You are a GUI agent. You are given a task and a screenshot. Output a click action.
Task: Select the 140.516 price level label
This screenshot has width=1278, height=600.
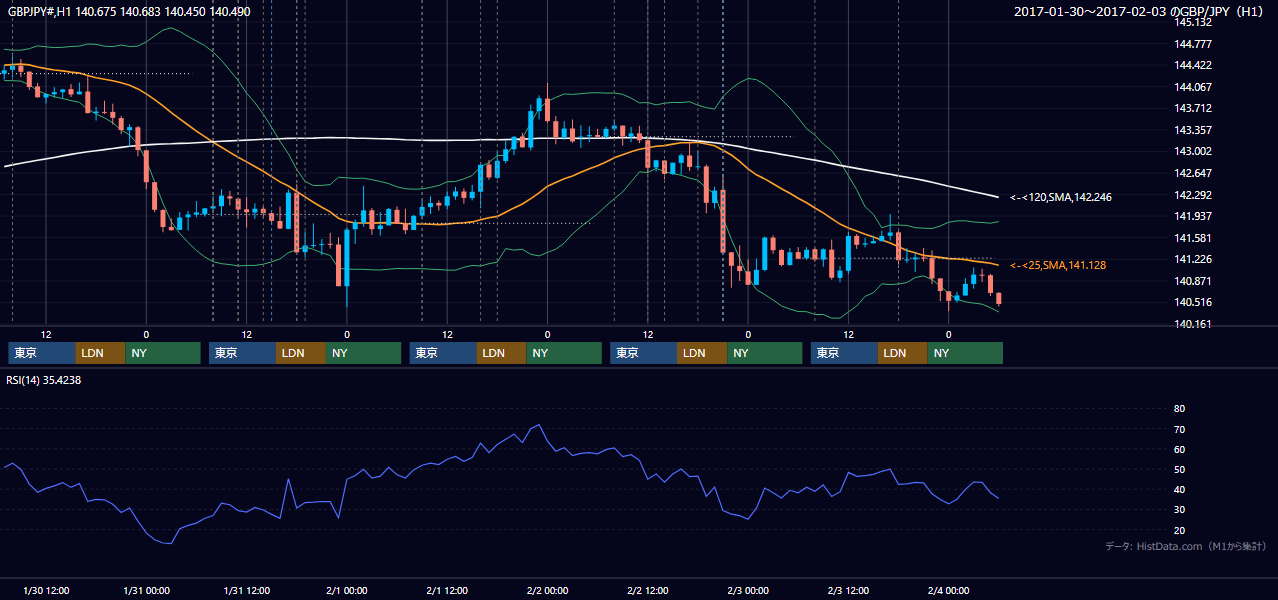coord(1195,302)
